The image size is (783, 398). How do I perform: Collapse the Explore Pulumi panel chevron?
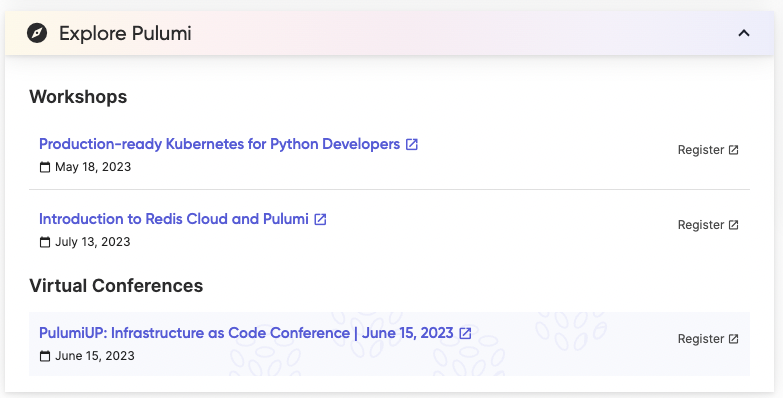click(744, 33)
